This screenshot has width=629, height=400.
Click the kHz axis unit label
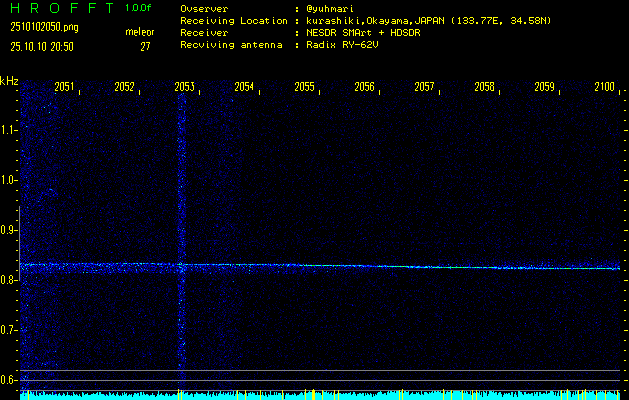coord(9,81)
